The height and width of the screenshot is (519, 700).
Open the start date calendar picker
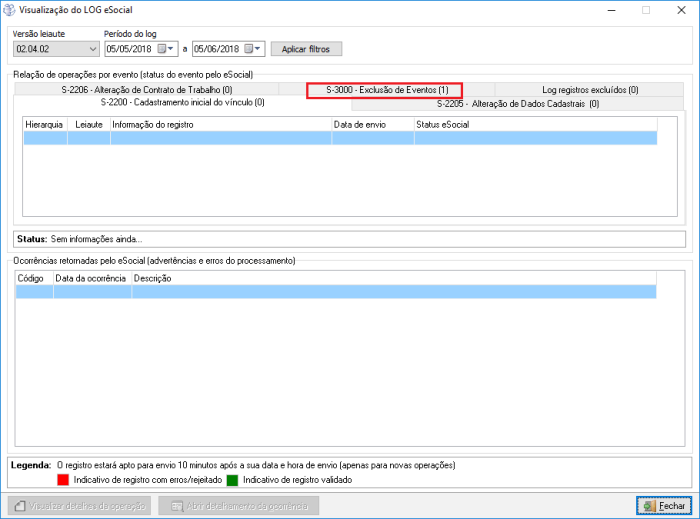point(163,49)
